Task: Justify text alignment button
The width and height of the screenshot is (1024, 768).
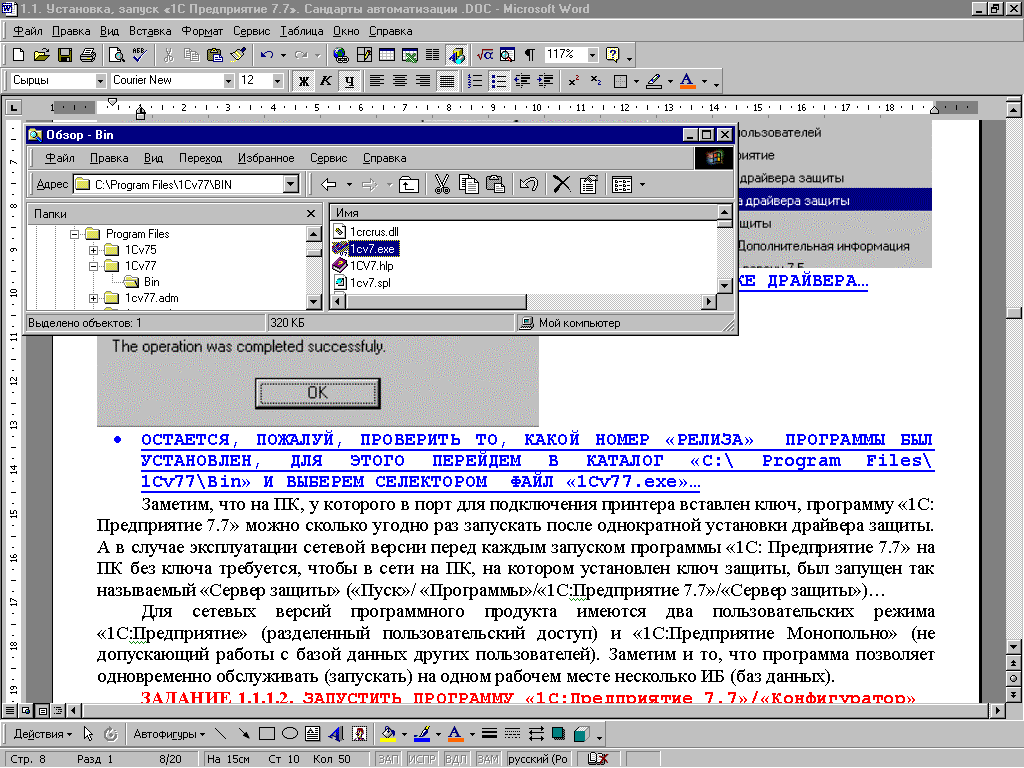Action: pyautogui.click(x=447, y=81)
